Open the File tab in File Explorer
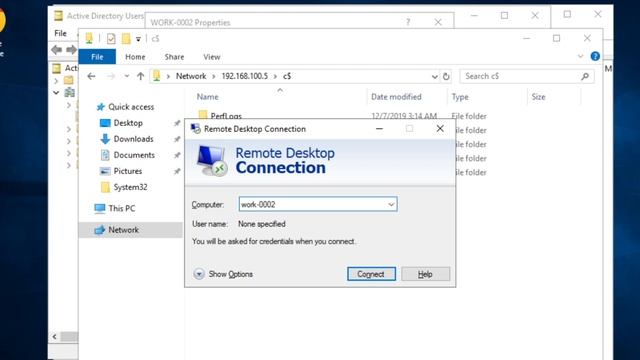The width and height of the screenshot is (640, 360). (x=97, y=57)
